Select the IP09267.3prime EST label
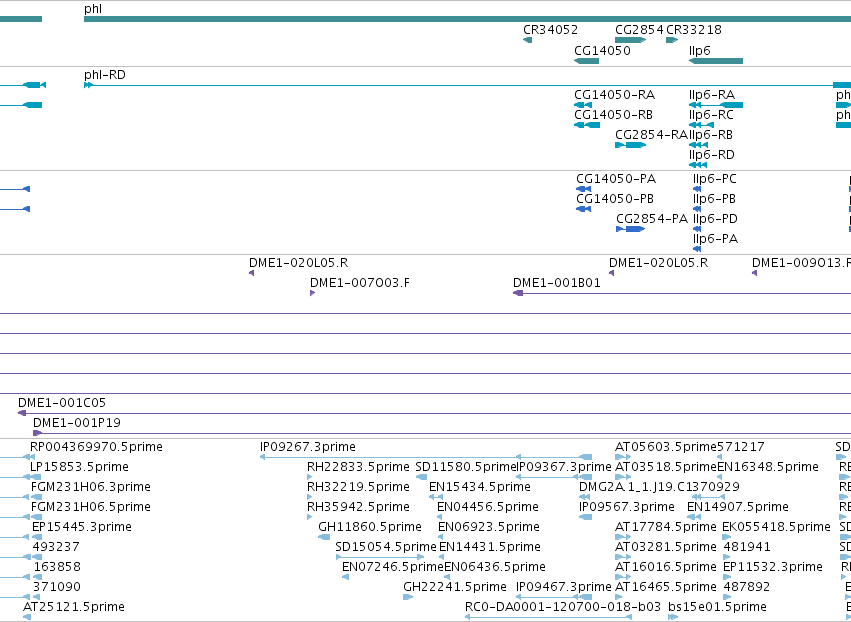 point(308,447)
